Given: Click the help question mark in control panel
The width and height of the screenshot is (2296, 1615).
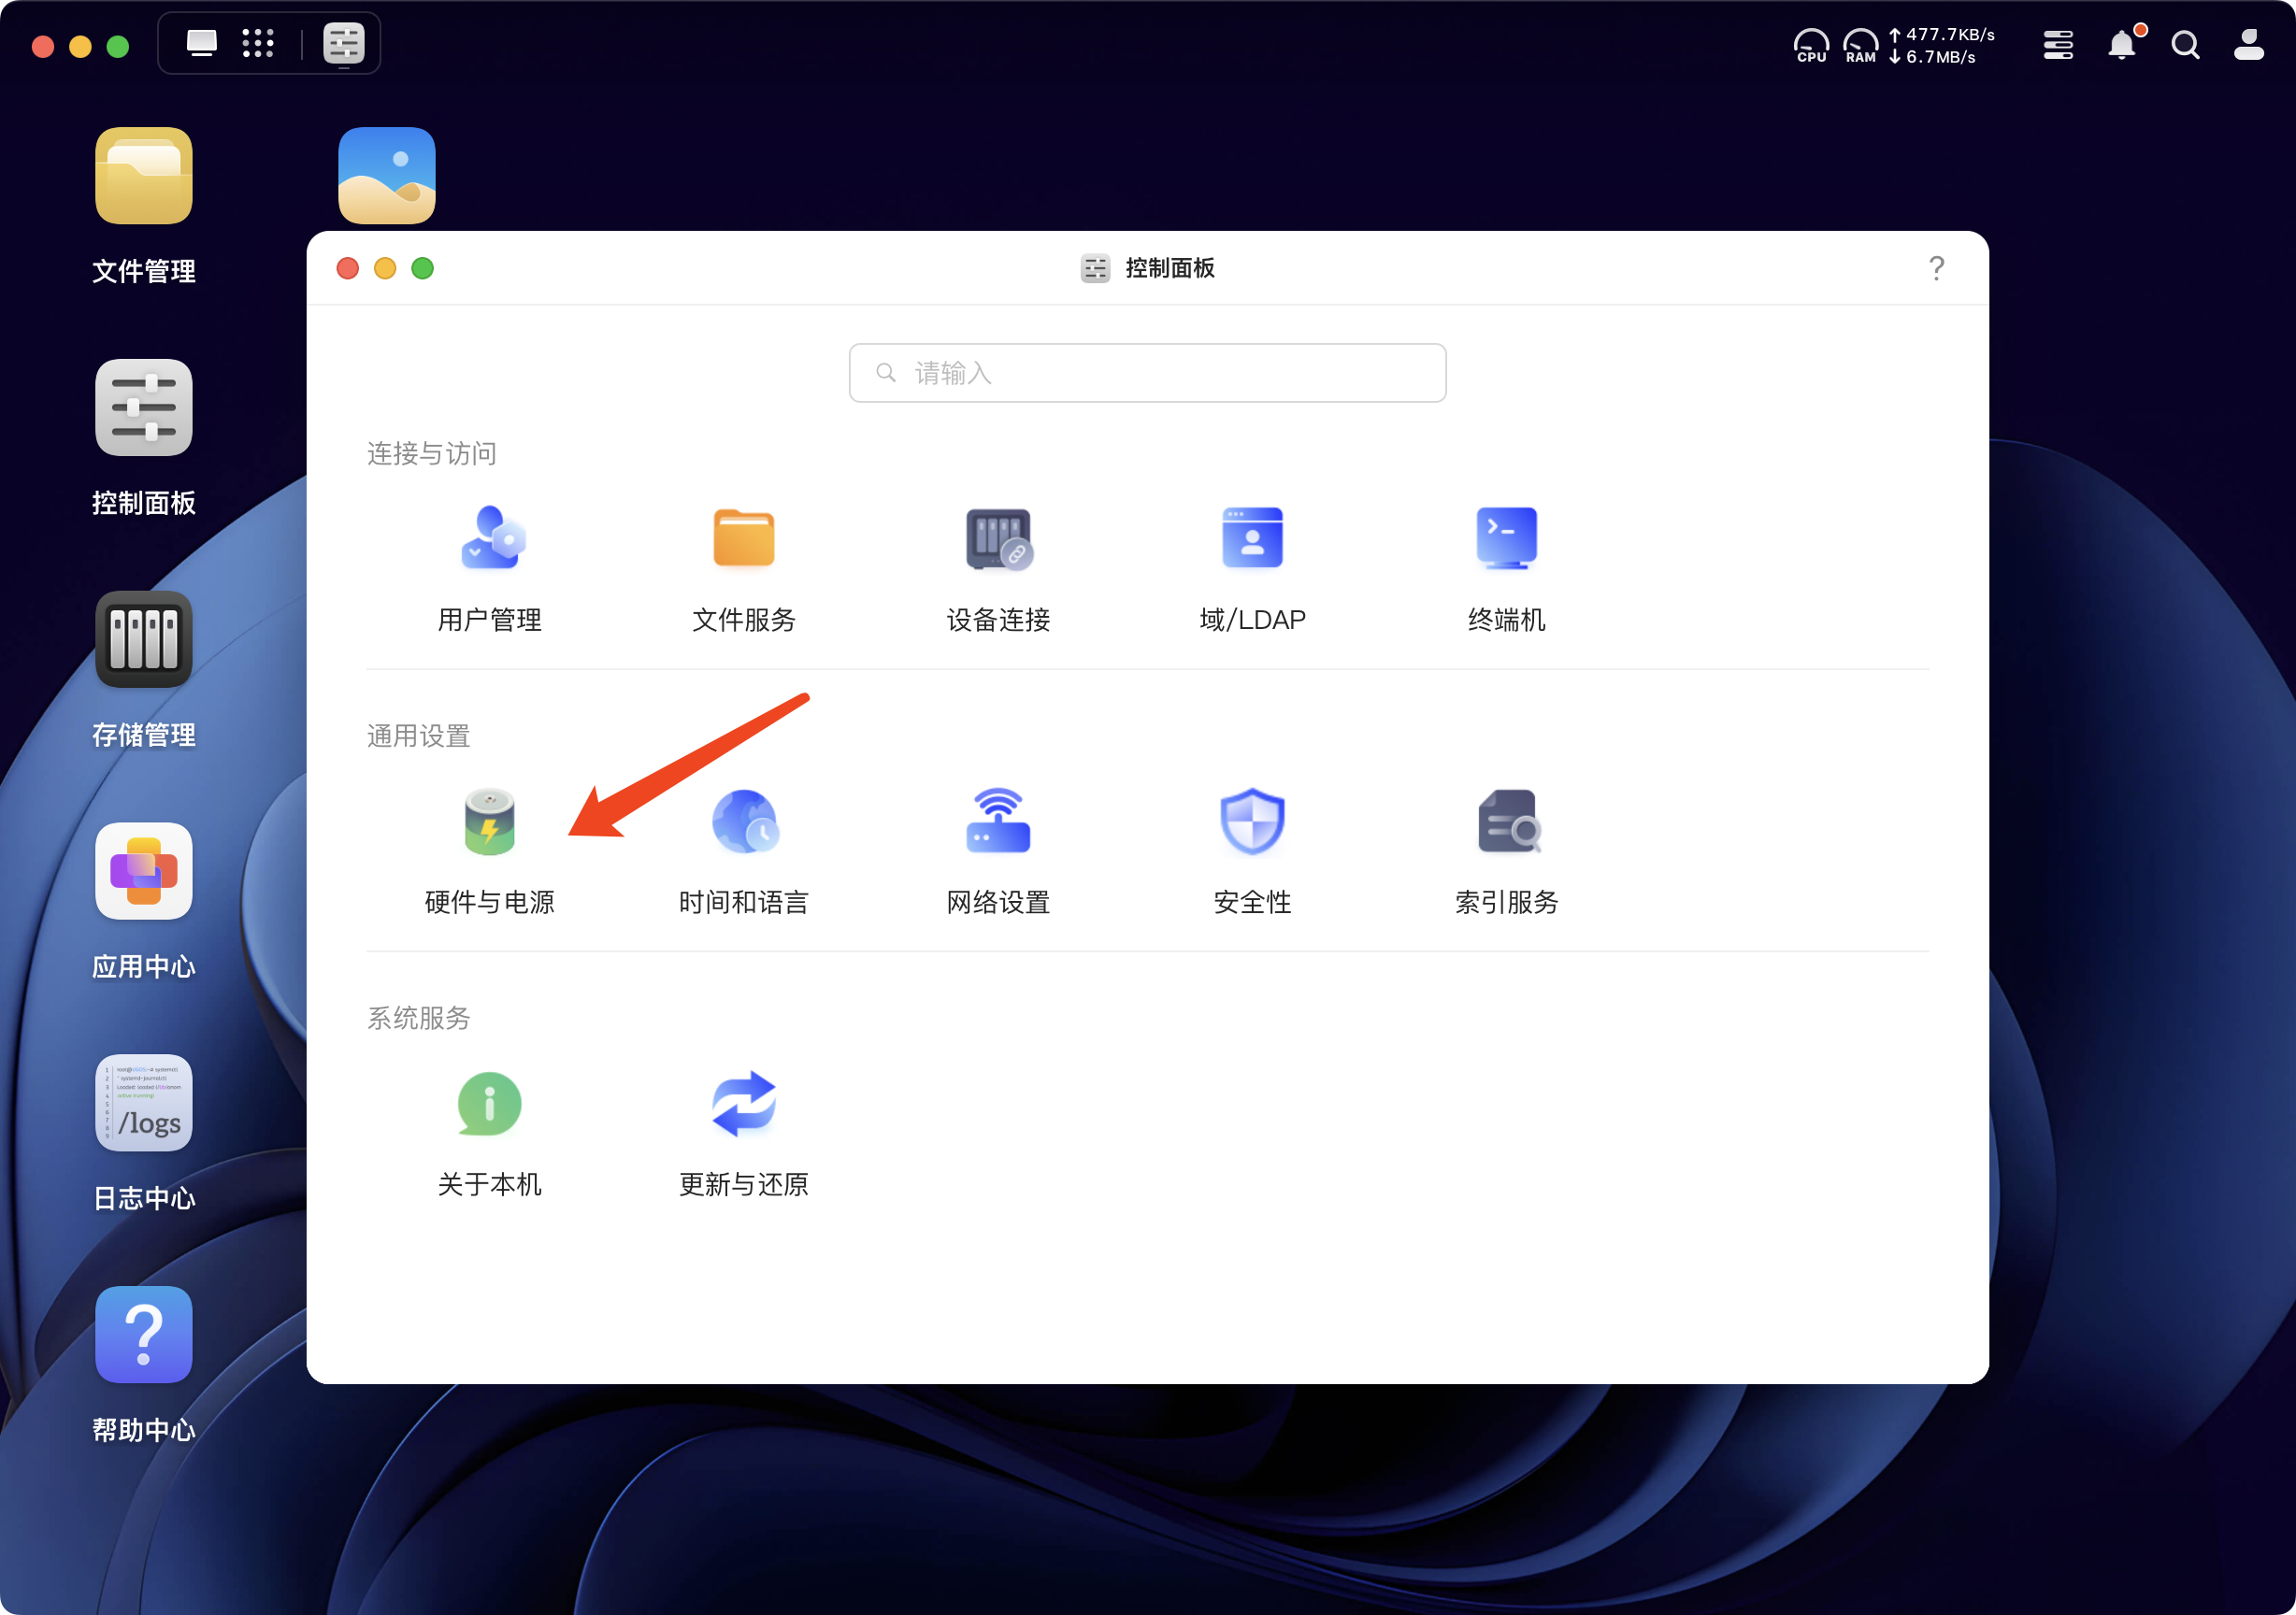Looking at the screenshot, I should pyautogui.click(x=1937, y=268).
